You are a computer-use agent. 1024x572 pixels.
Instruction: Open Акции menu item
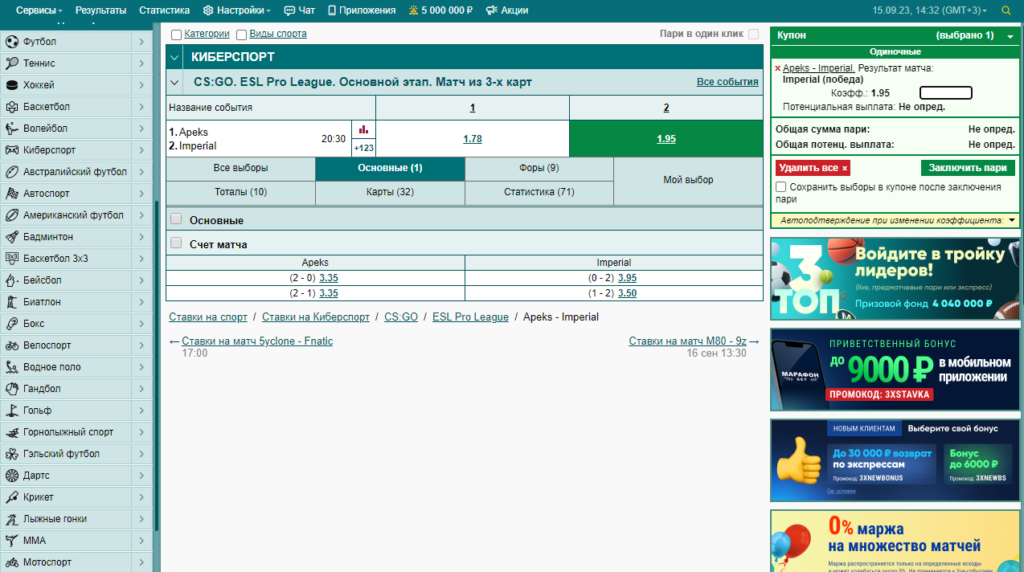tap(507, 10)
